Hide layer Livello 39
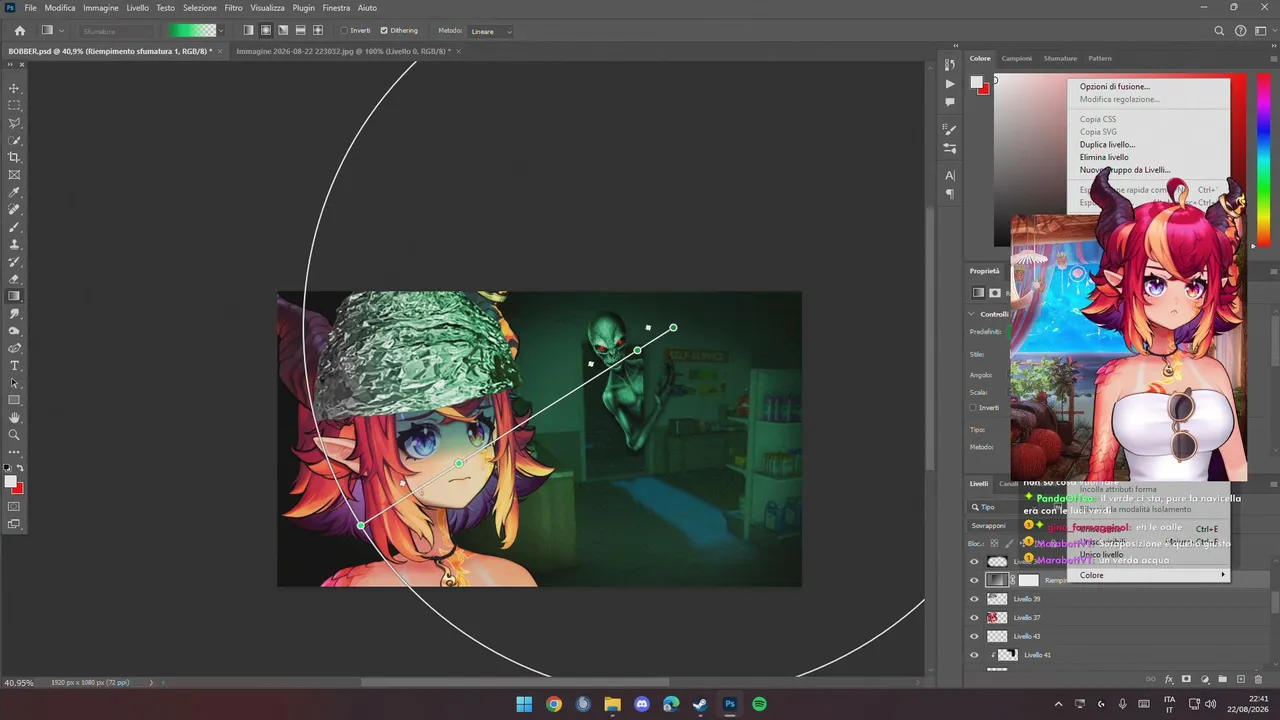The image size is (1280, 720). (974, 599)
